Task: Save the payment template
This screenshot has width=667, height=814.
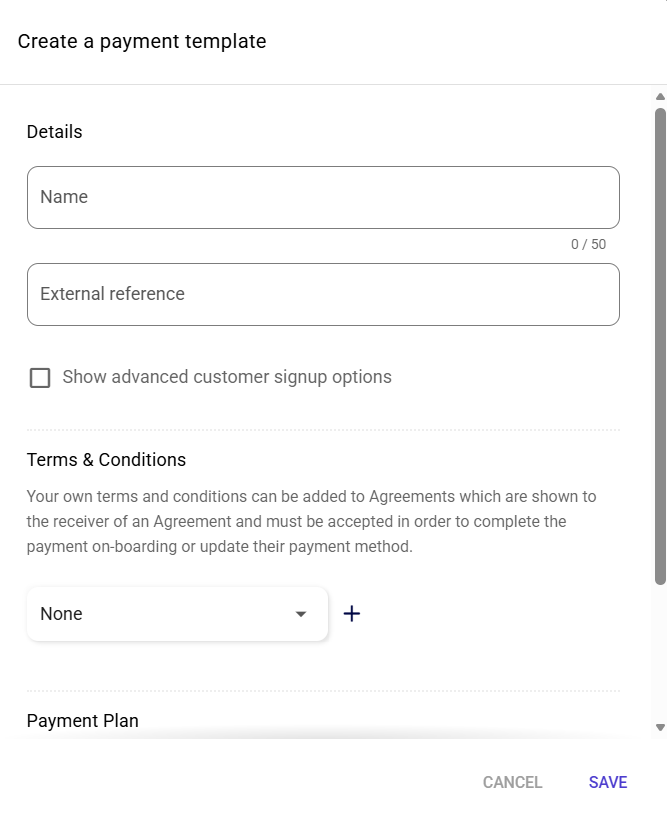Action: [608, 782]
